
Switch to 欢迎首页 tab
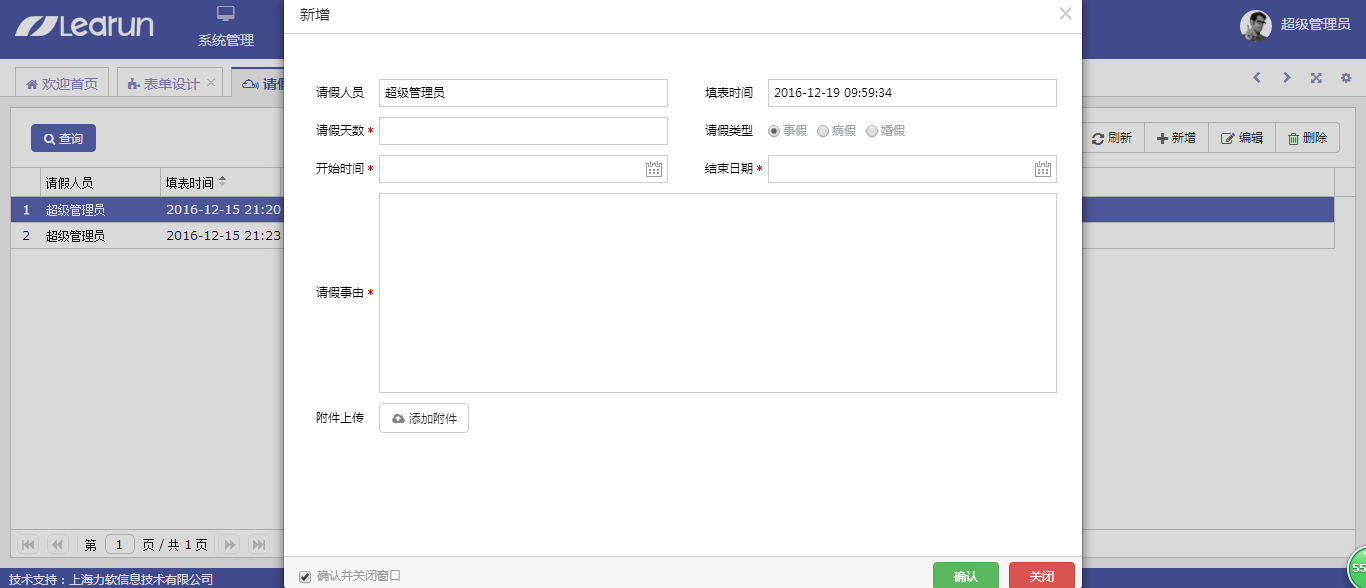[62, 84]
